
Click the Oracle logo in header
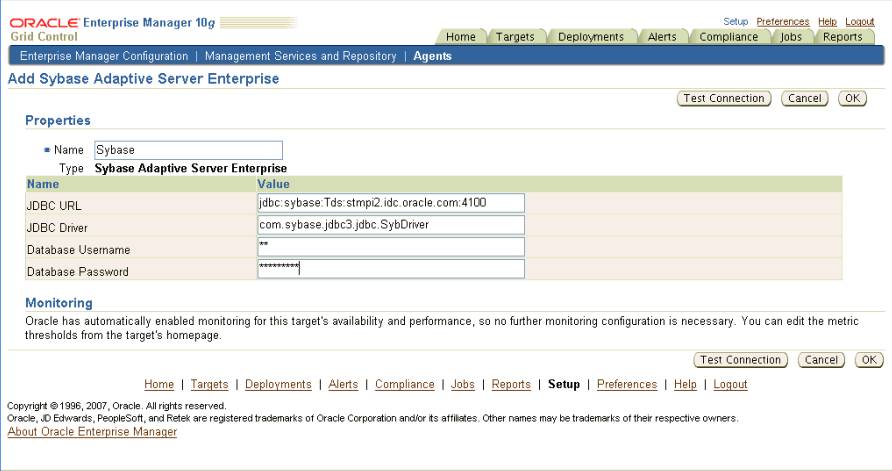44,23
